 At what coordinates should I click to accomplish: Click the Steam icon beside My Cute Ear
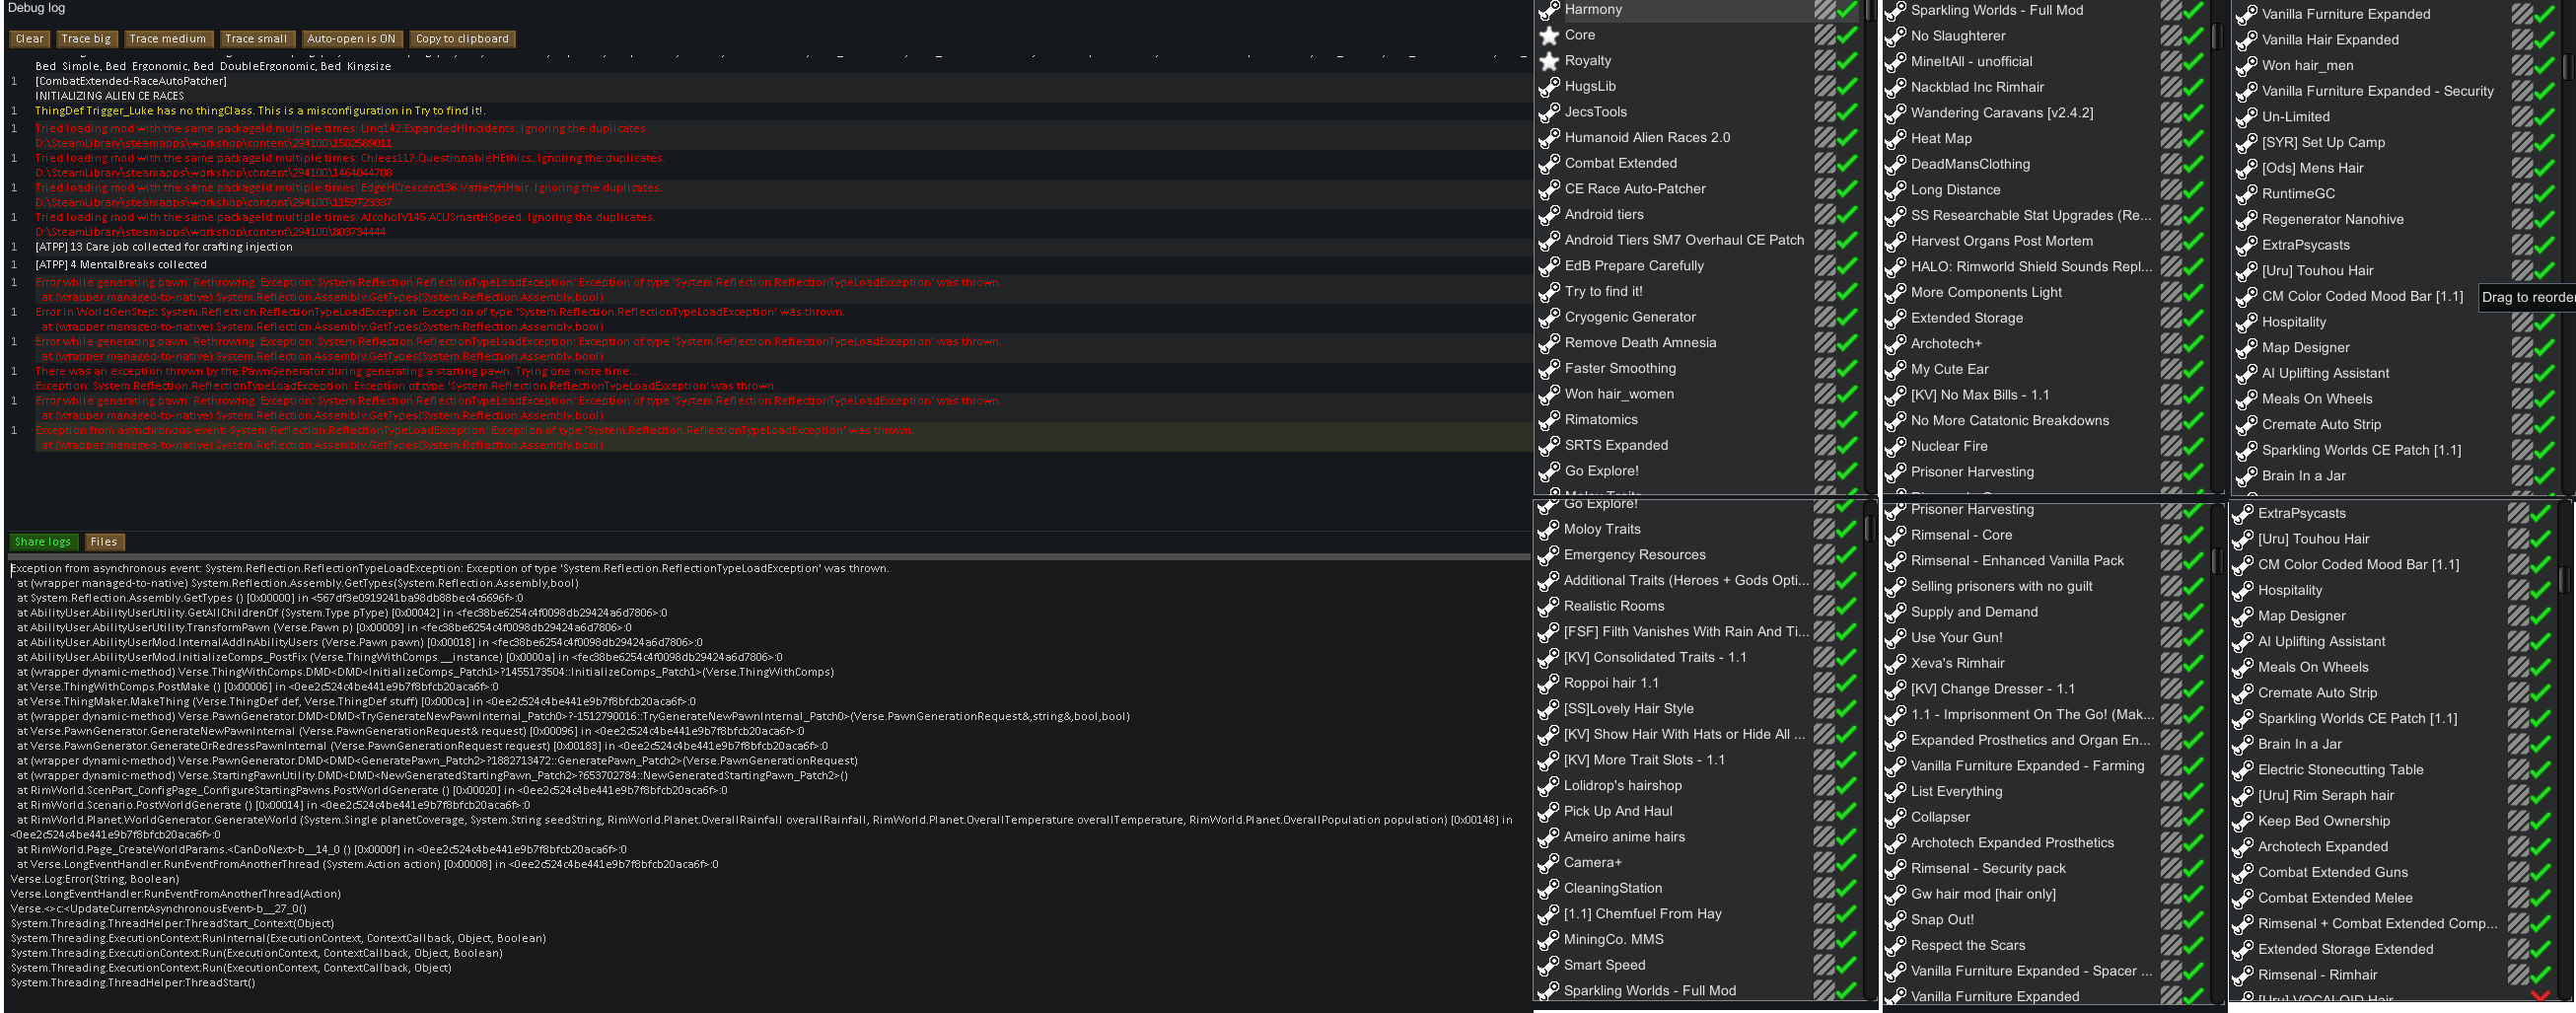tap(1895, 370)
